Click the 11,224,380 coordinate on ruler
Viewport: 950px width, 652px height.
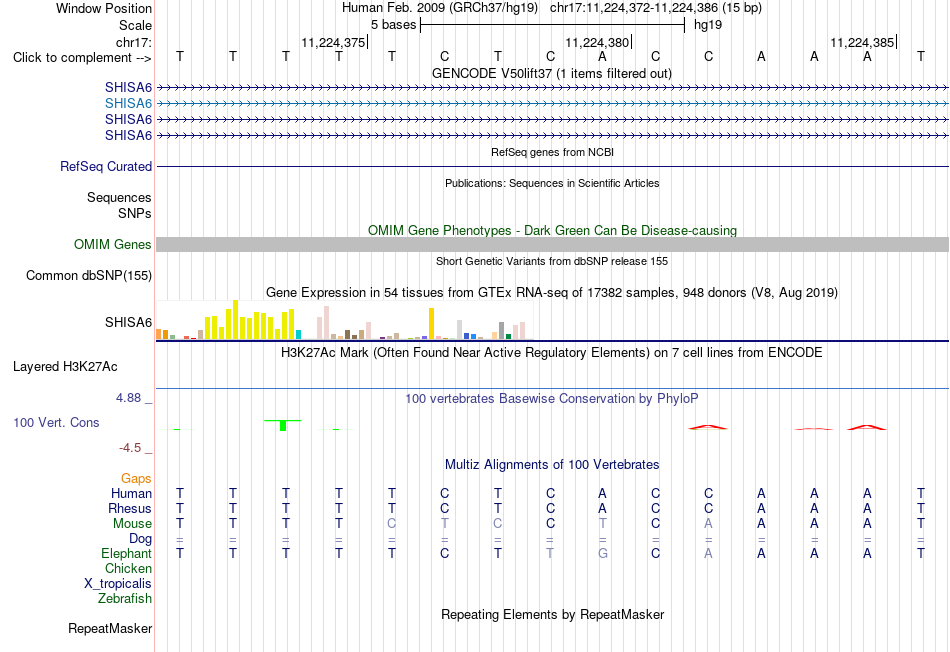point(597,42)
